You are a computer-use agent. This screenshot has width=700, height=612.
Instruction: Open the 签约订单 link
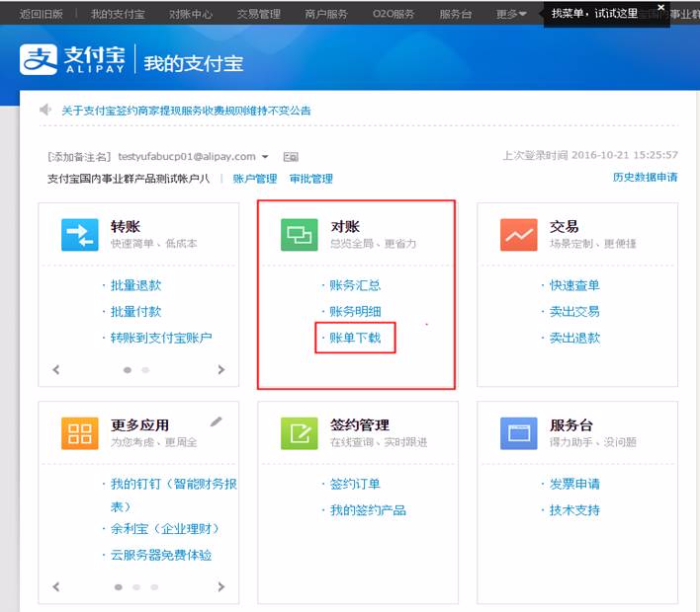(355, 484)
